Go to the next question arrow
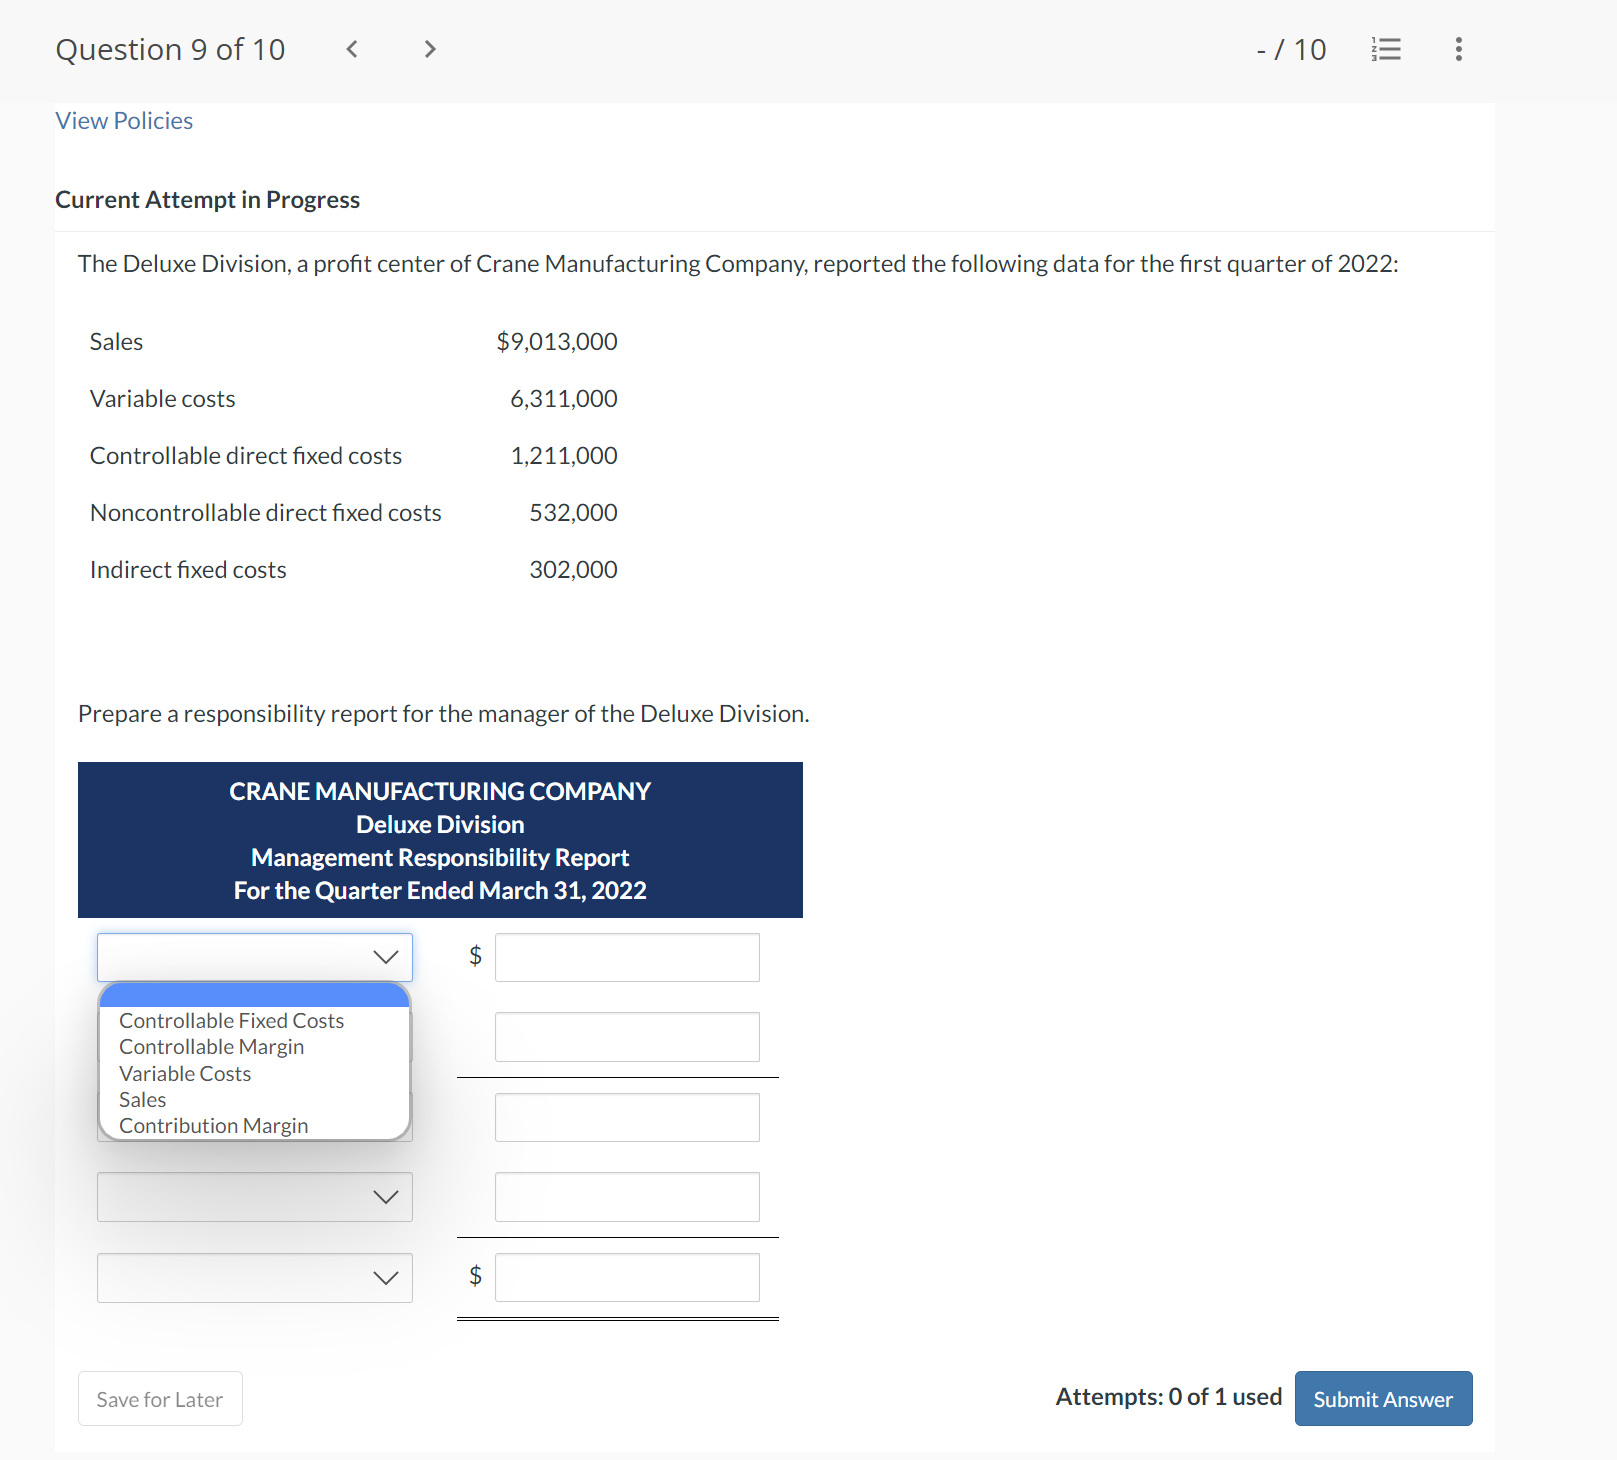 [430, 49]
